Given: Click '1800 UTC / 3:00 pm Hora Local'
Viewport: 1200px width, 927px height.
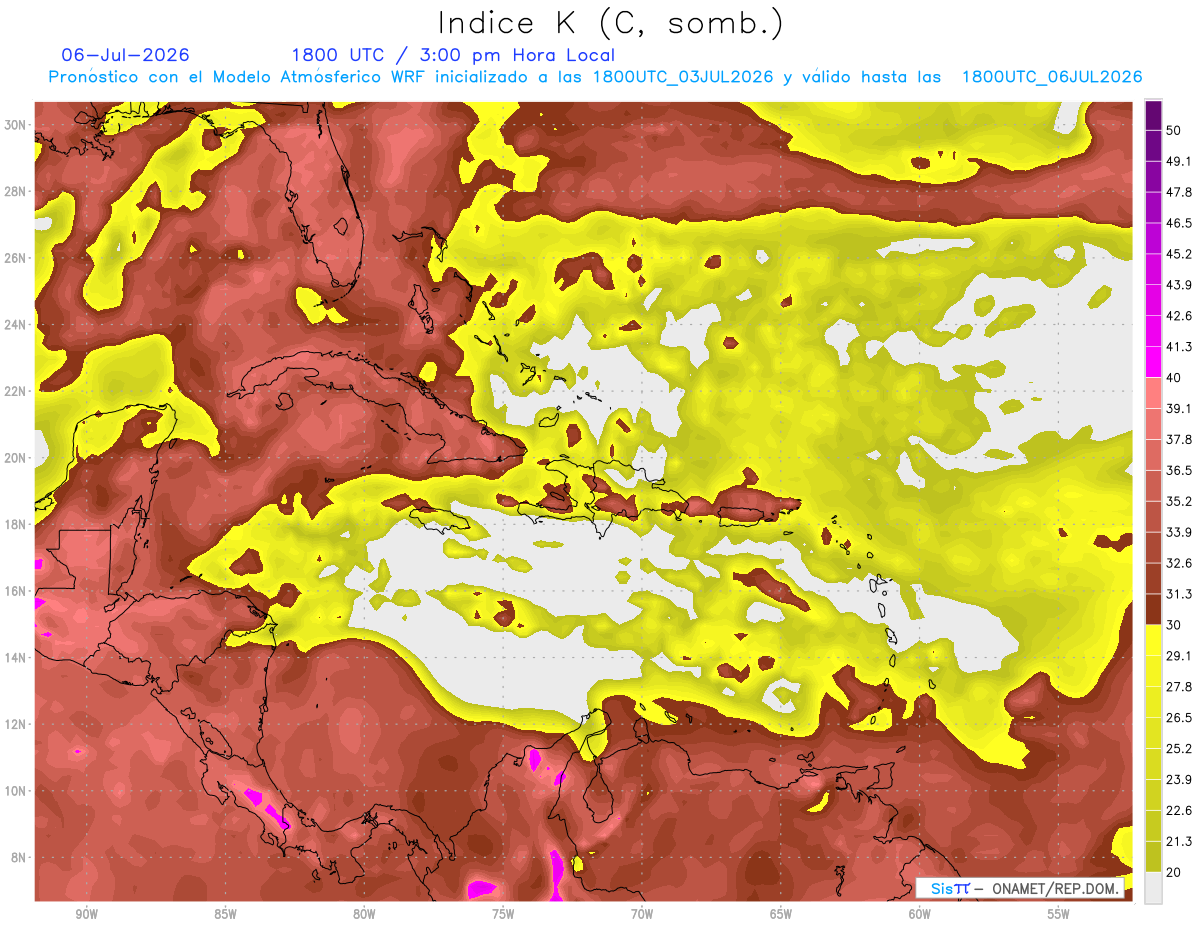Looking at the screenshot, I should 453,55.
